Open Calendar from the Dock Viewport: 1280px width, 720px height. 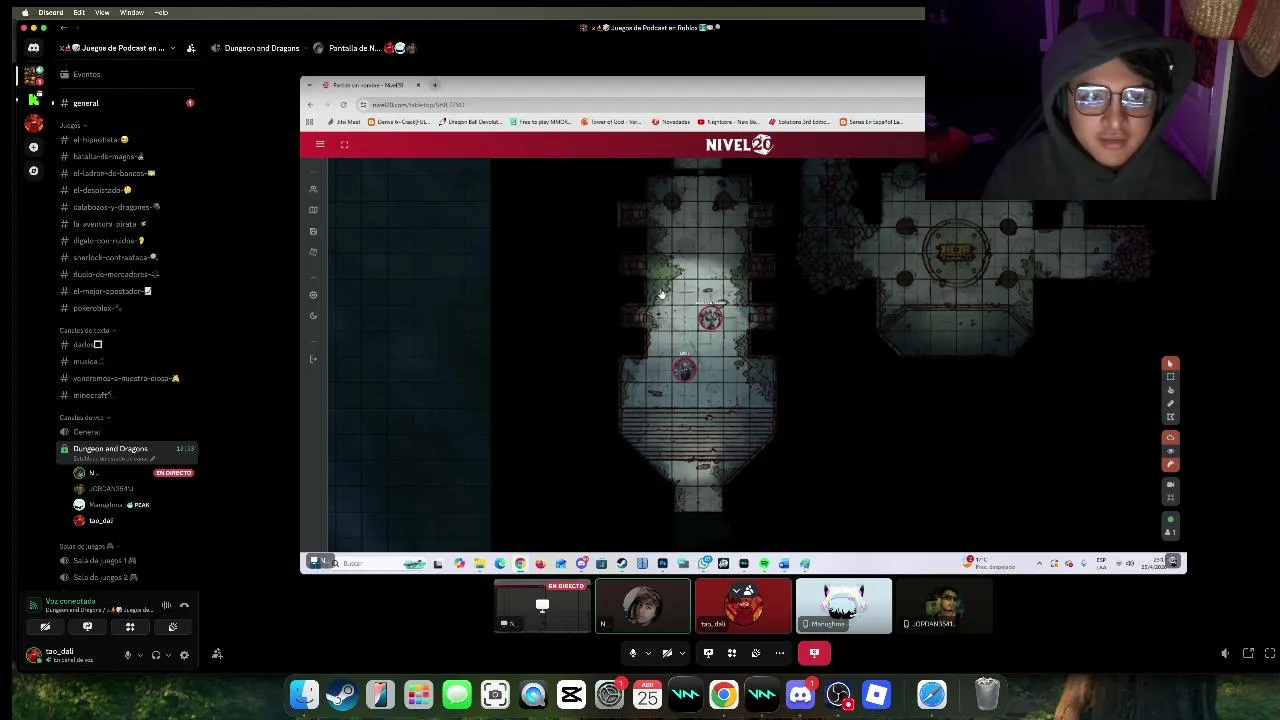point(647,694)
